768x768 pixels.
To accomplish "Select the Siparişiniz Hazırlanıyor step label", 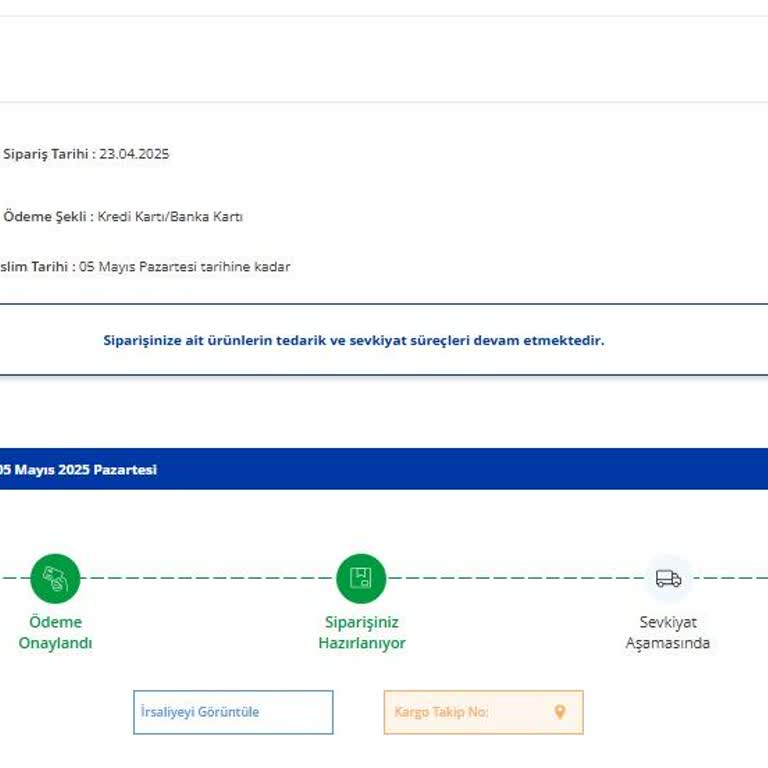I will tap(361, 632).
